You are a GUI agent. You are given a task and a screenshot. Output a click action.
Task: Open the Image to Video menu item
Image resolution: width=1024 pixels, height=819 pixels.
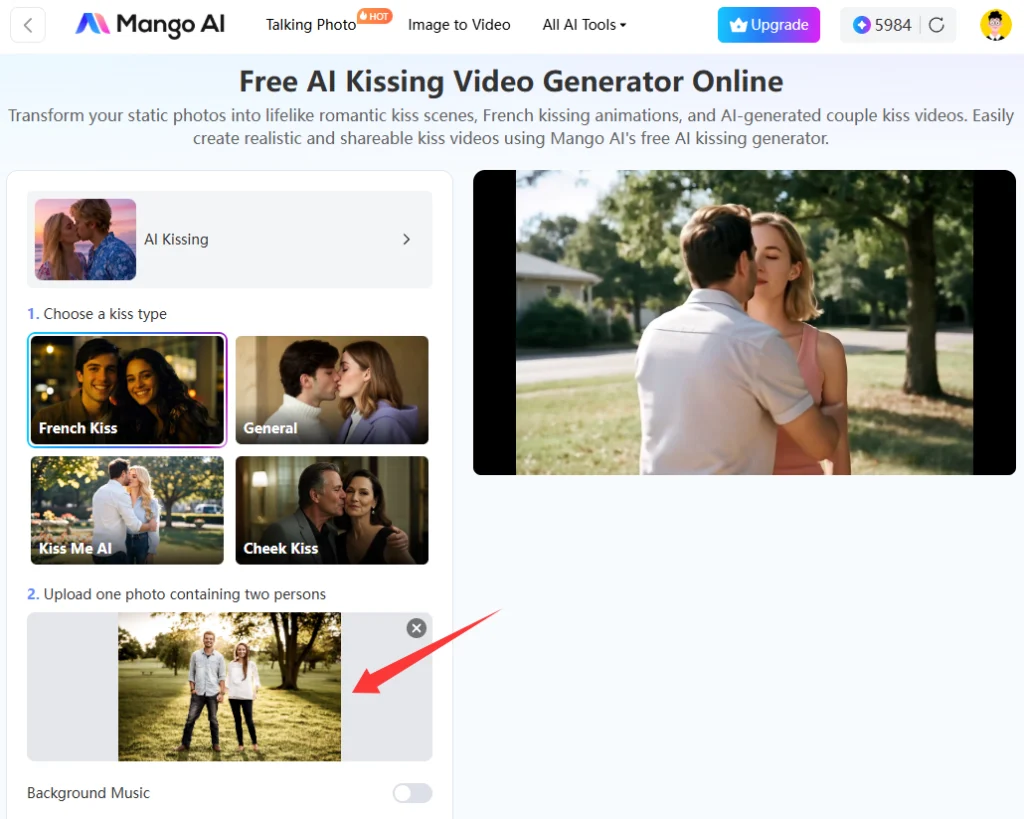click(x=459, y=25)
